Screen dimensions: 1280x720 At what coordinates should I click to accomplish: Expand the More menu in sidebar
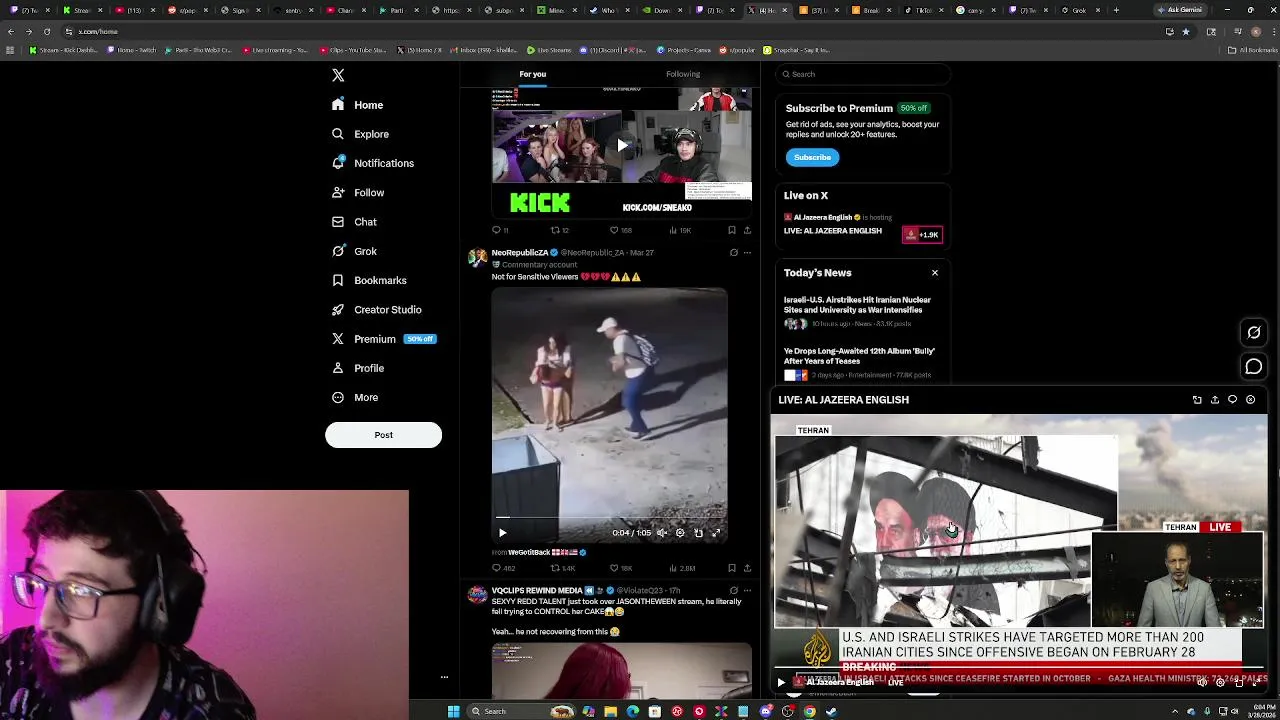(x=355, y=397)
